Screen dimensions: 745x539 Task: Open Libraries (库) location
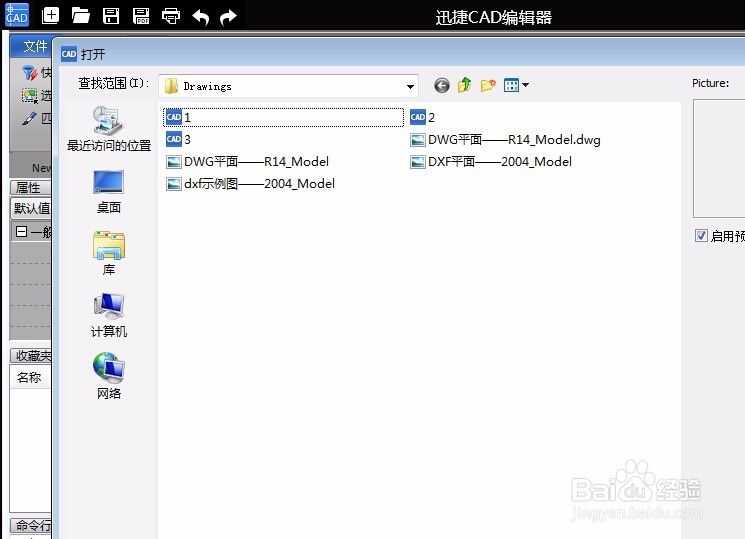click(108, 253)
